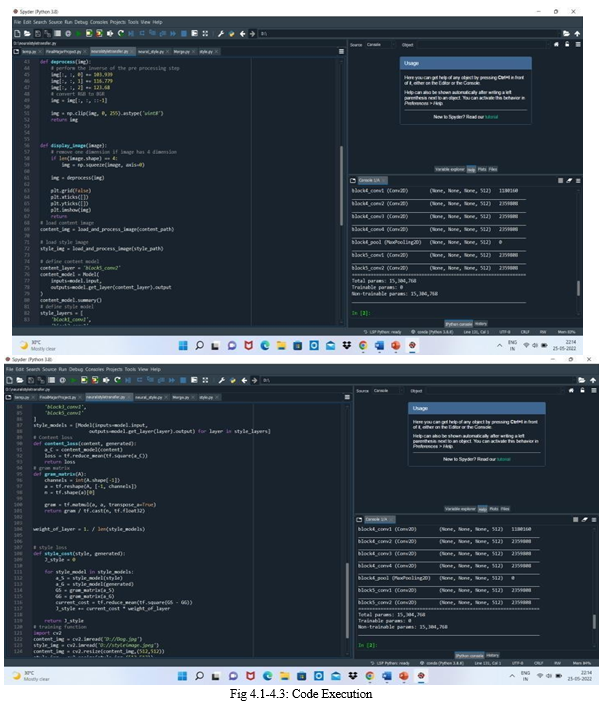Click blue Stop debugging square in upper Spyder toolbar
Image resolution: width=616 pixels, height=702 pixels.
point(184,34)
